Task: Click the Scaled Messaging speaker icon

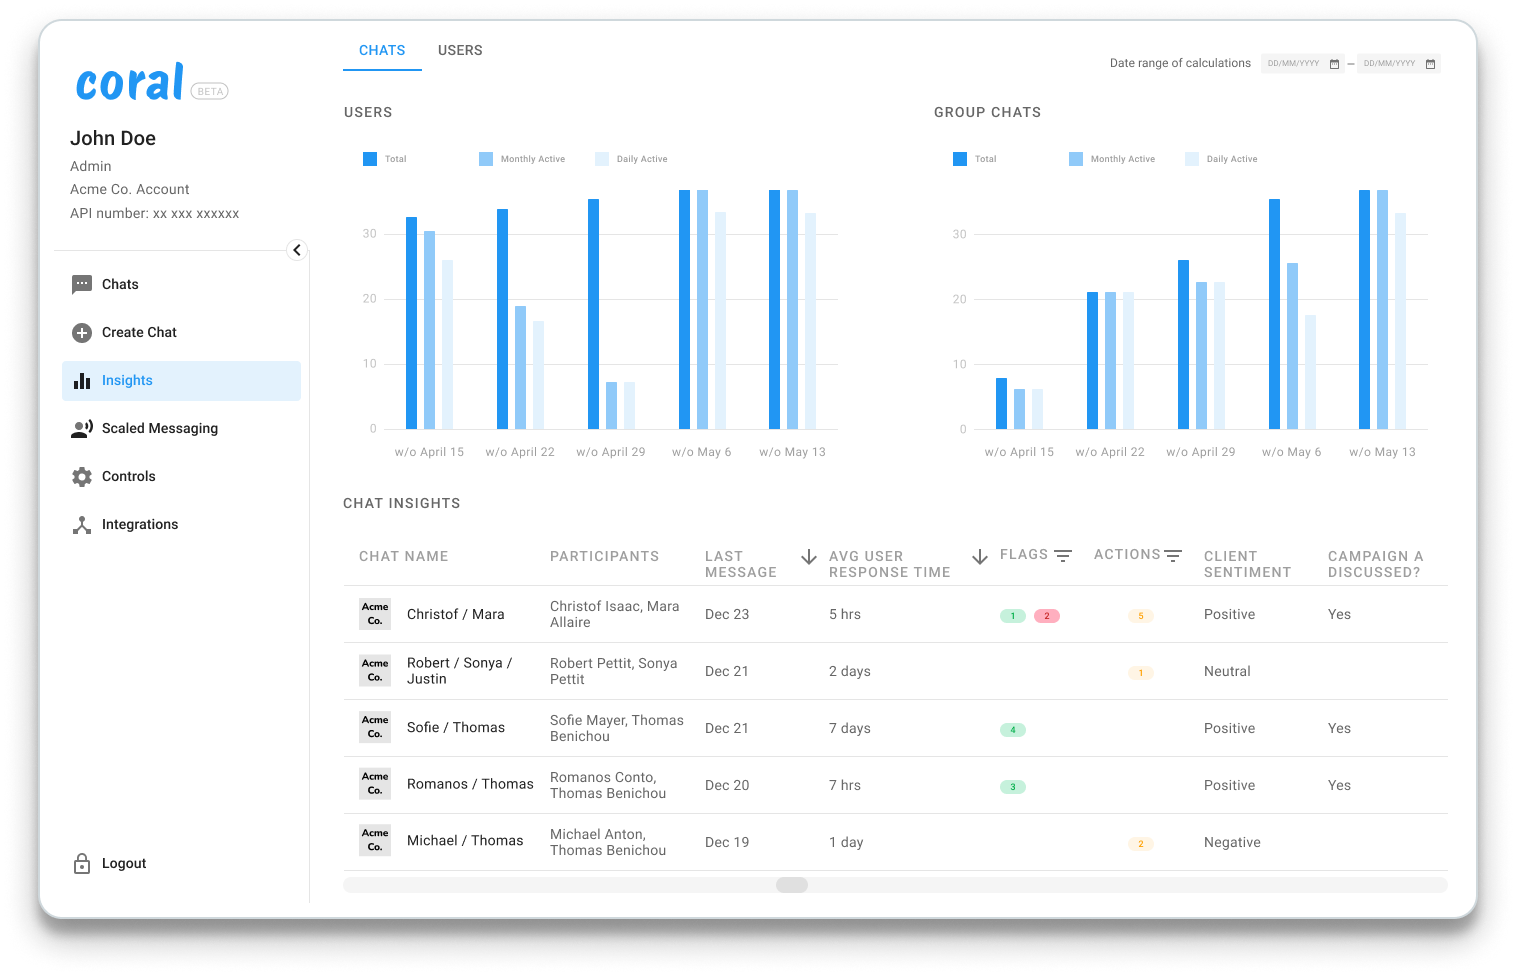Action: [82, 429]
